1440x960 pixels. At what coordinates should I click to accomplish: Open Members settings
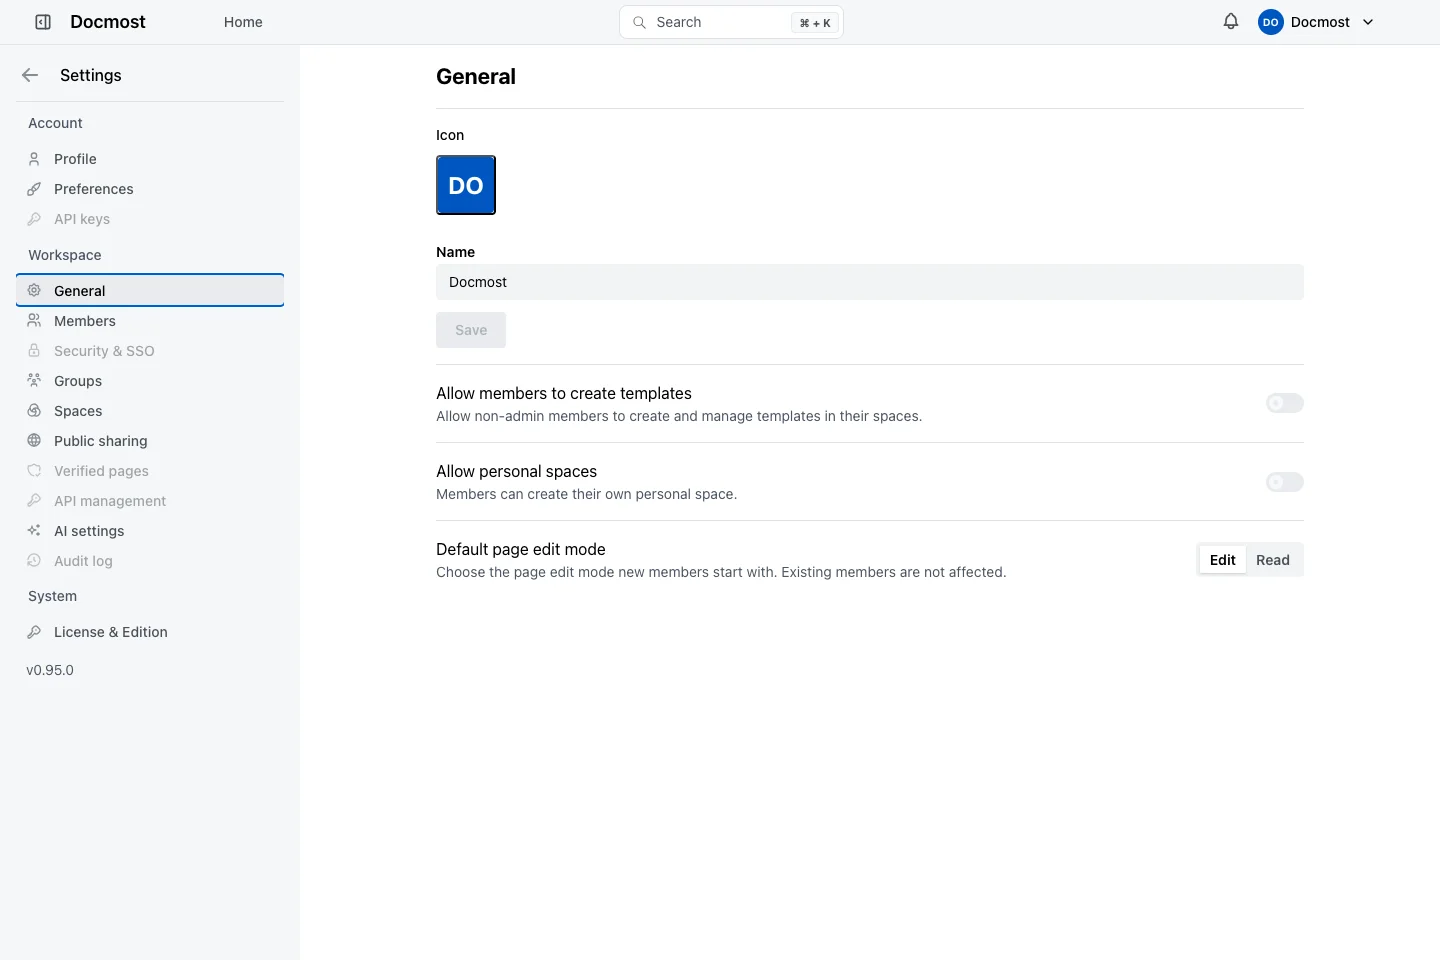(150, 321)
